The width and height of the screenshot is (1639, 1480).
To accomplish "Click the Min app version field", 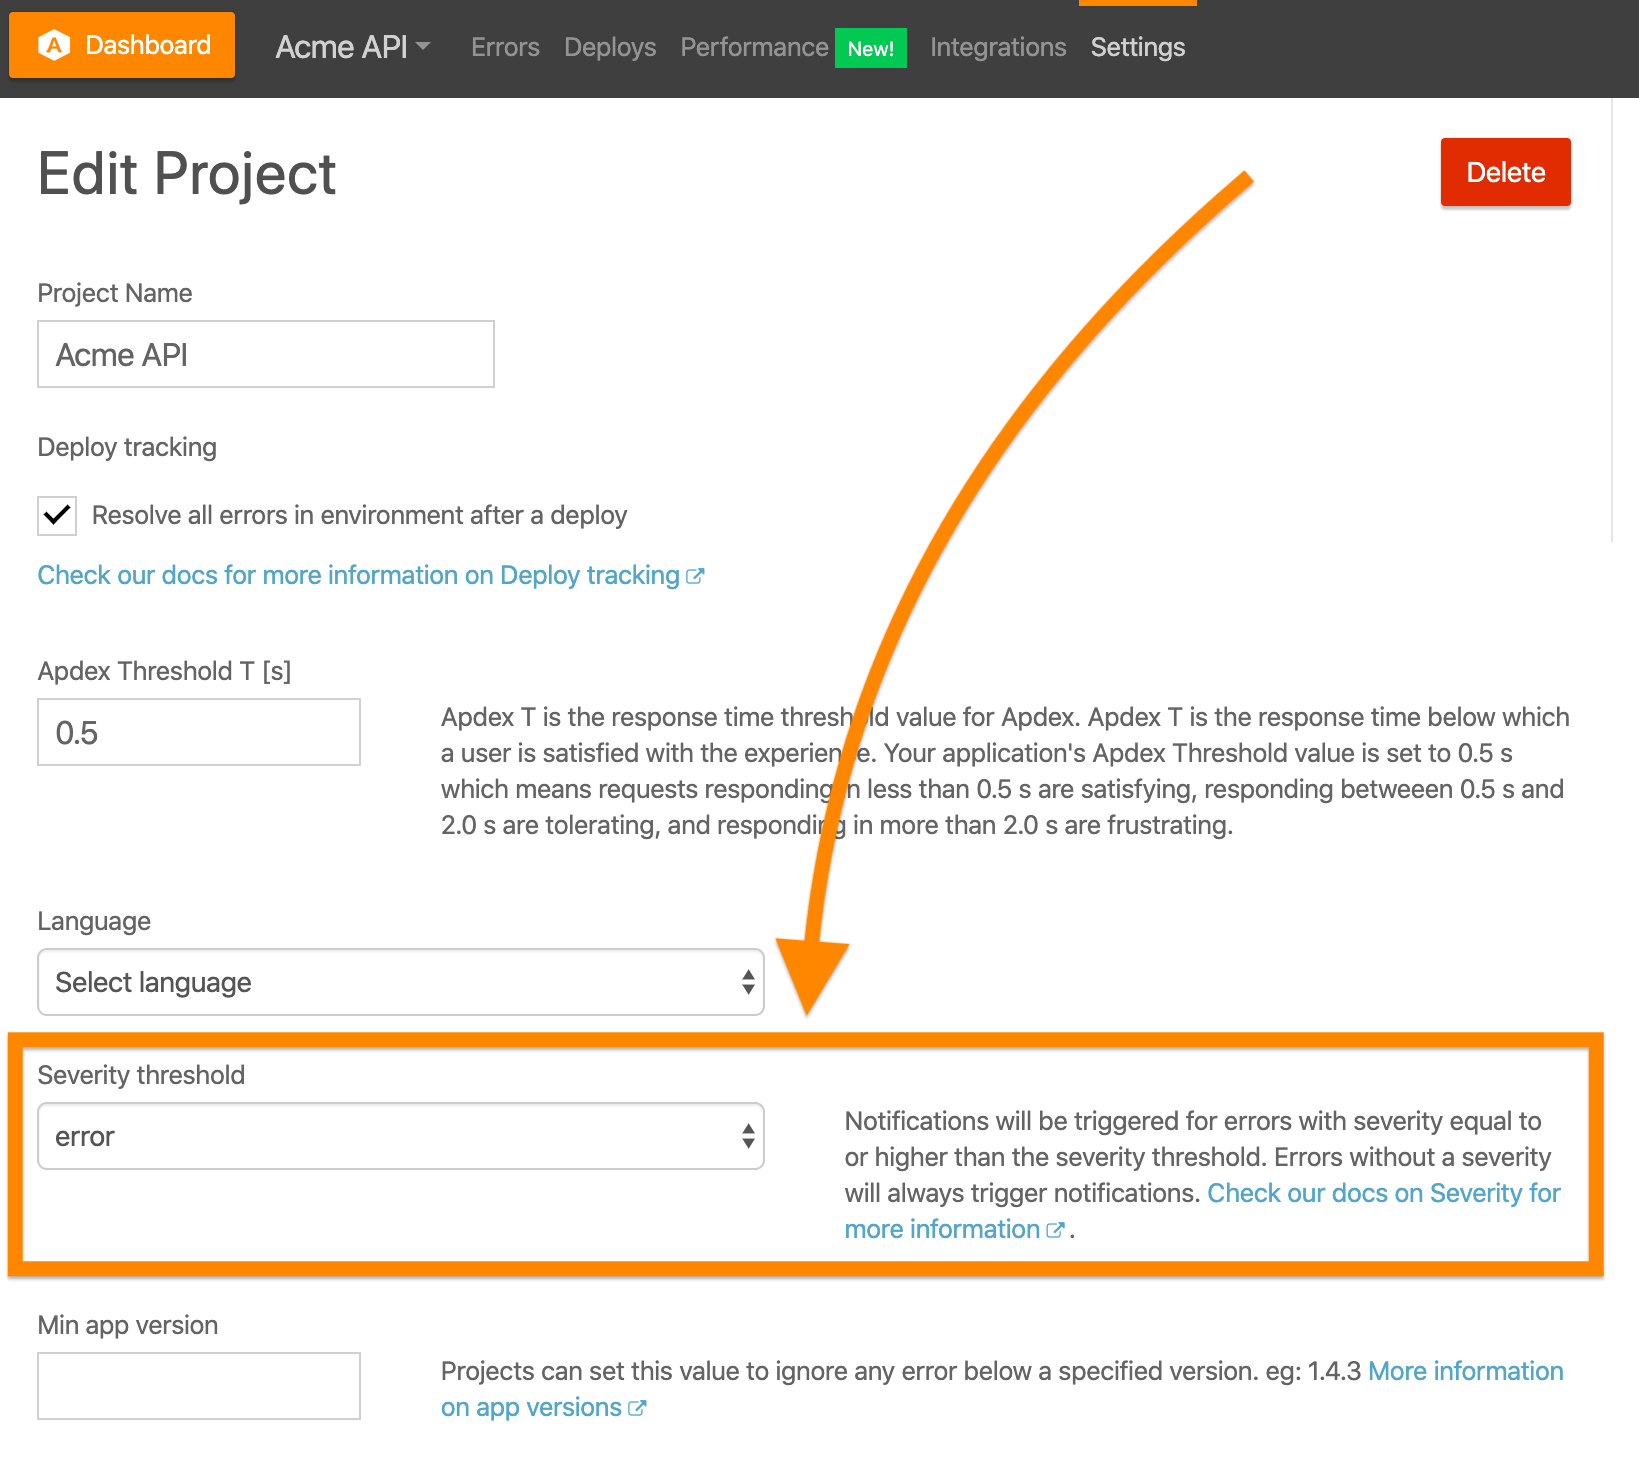I will tap(199, 1386).
